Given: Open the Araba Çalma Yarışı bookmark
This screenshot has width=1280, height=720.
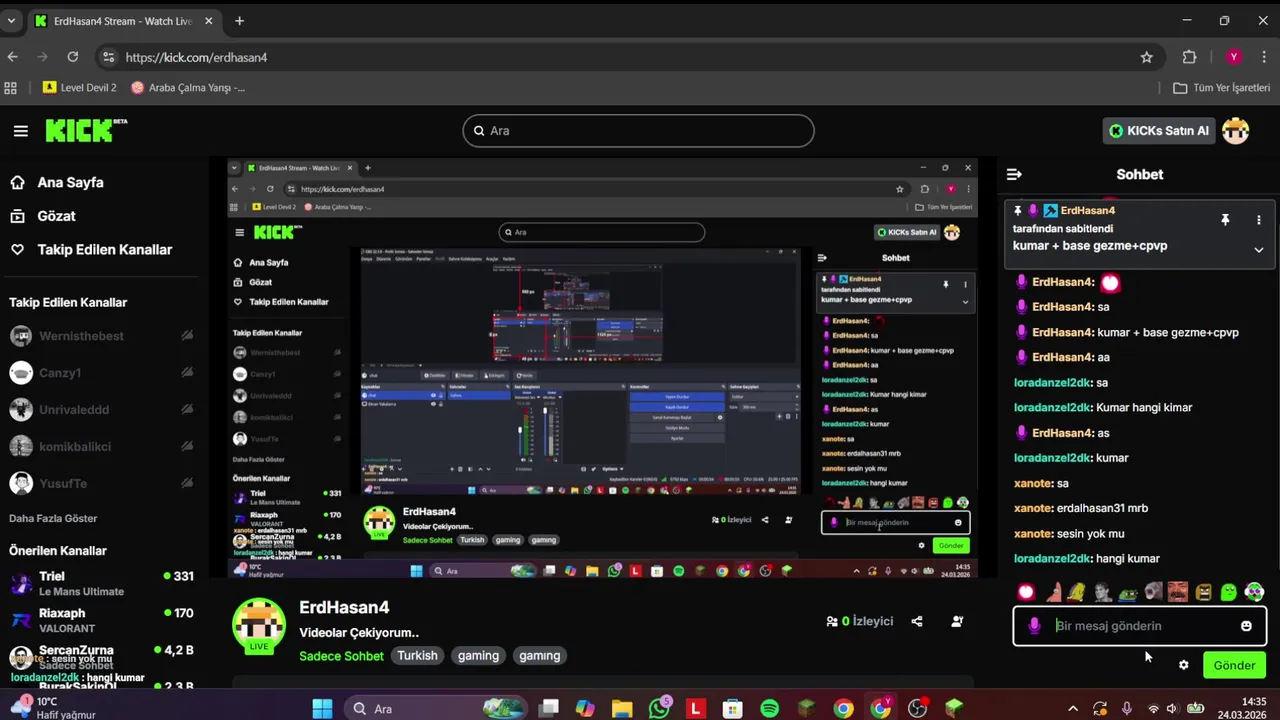Looking at the screenshot, I should (188, 88).
